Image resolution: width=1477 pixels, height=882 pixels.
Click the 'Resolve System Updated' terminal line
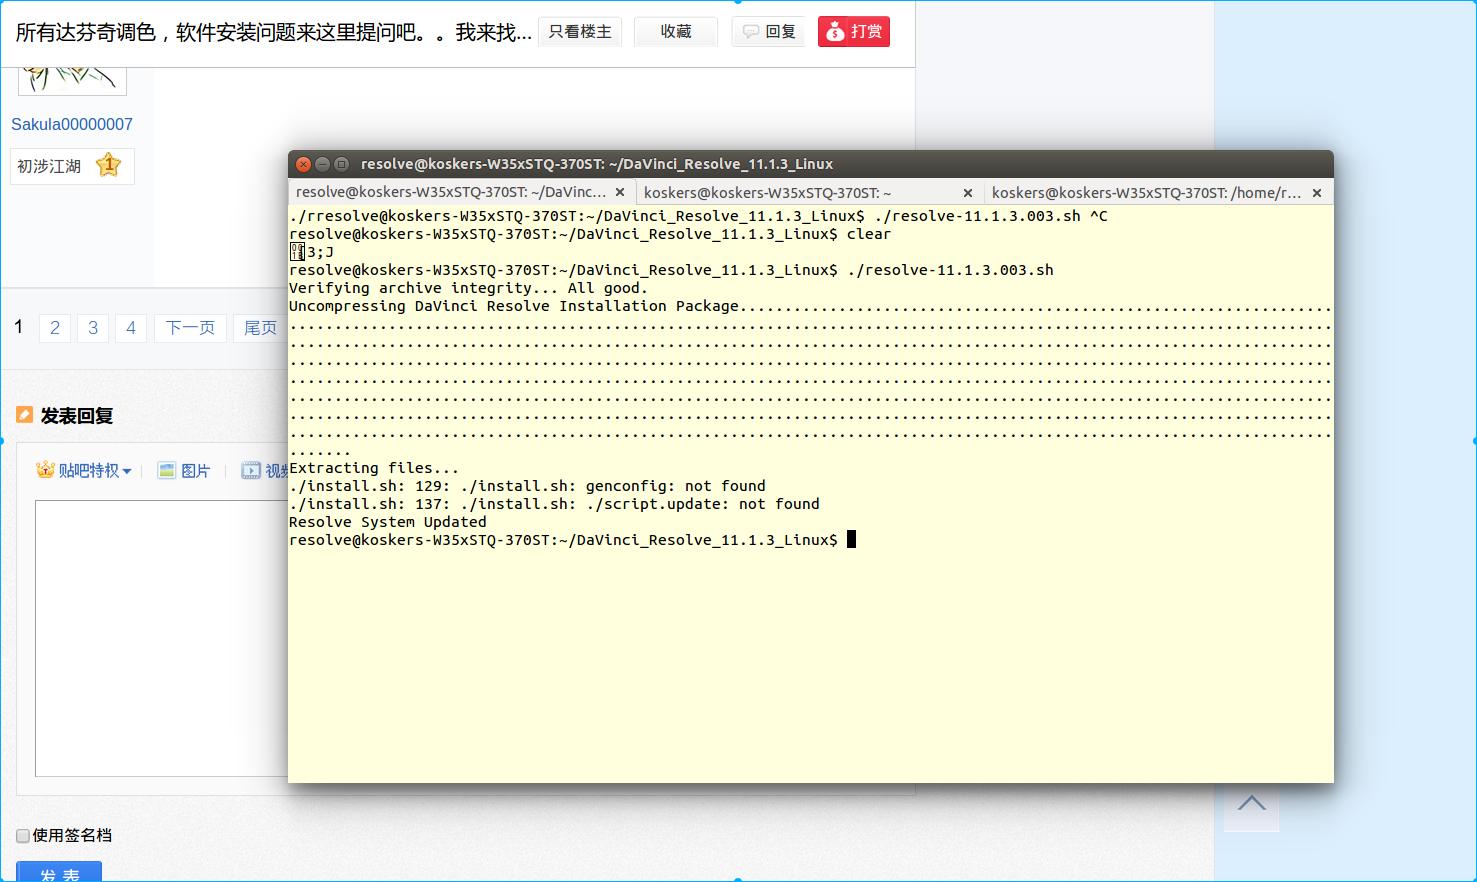coord(388,522)
